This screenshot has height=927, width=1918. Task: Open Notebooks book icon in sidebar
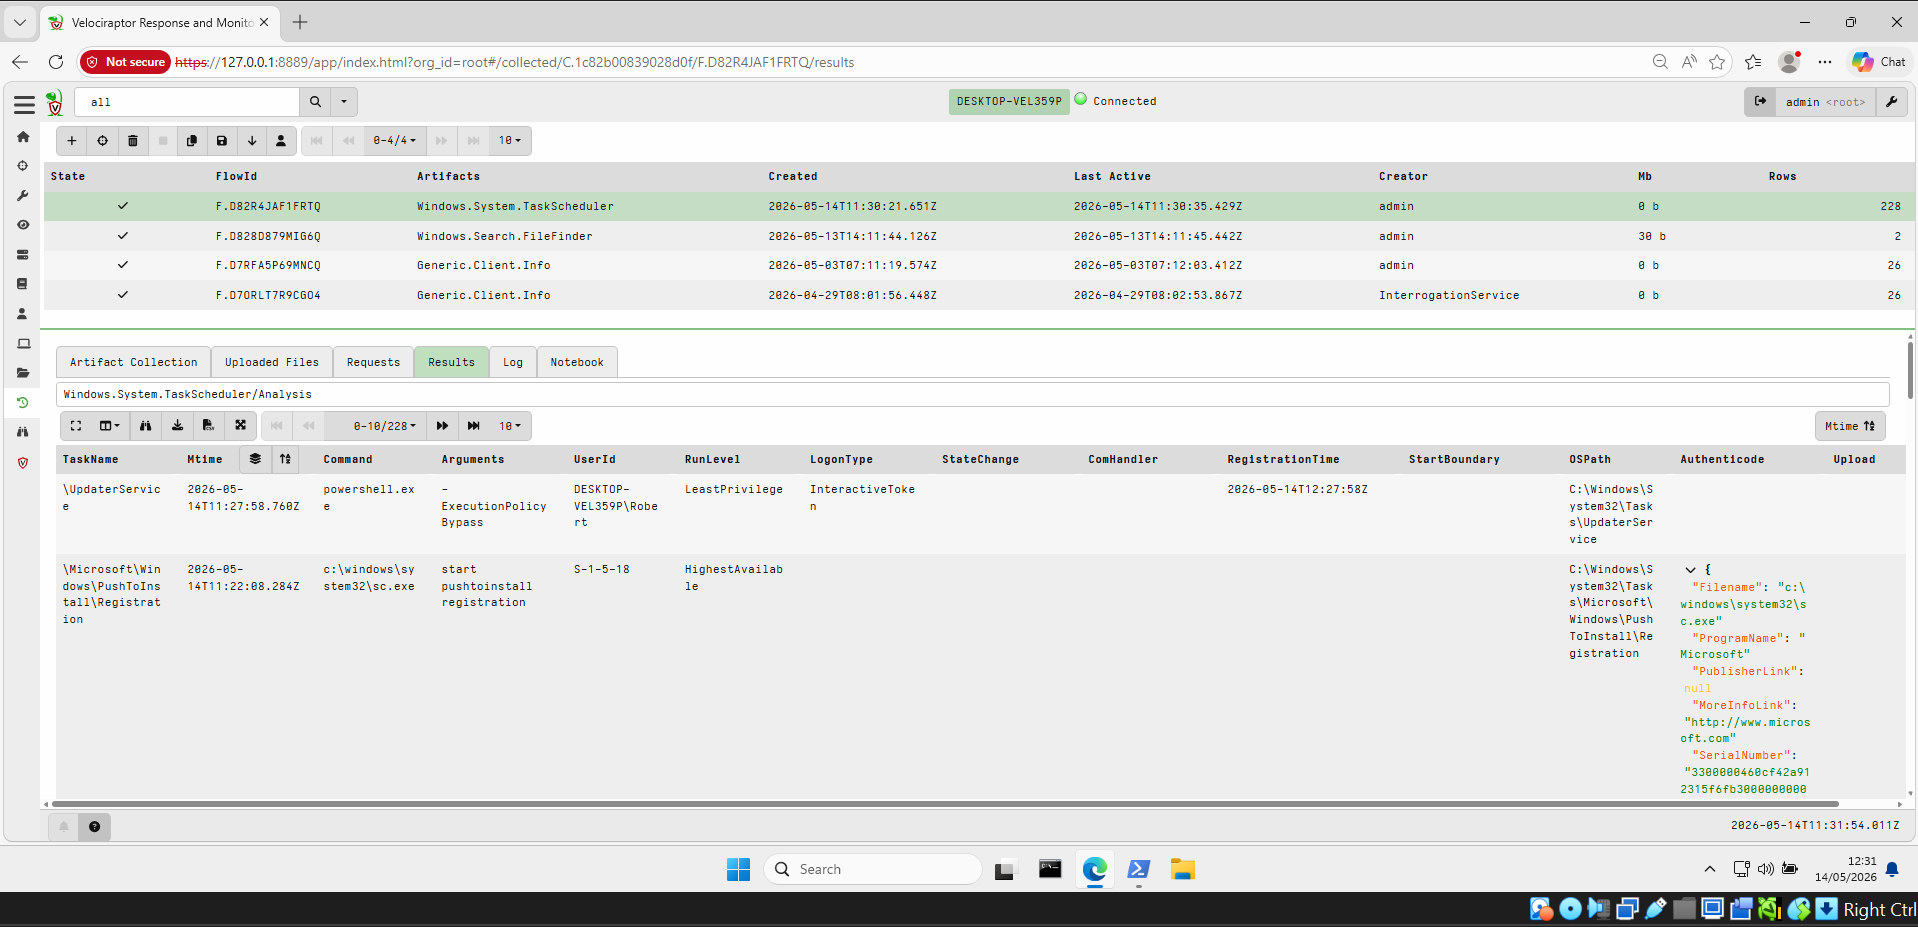(x=23, y=284)
